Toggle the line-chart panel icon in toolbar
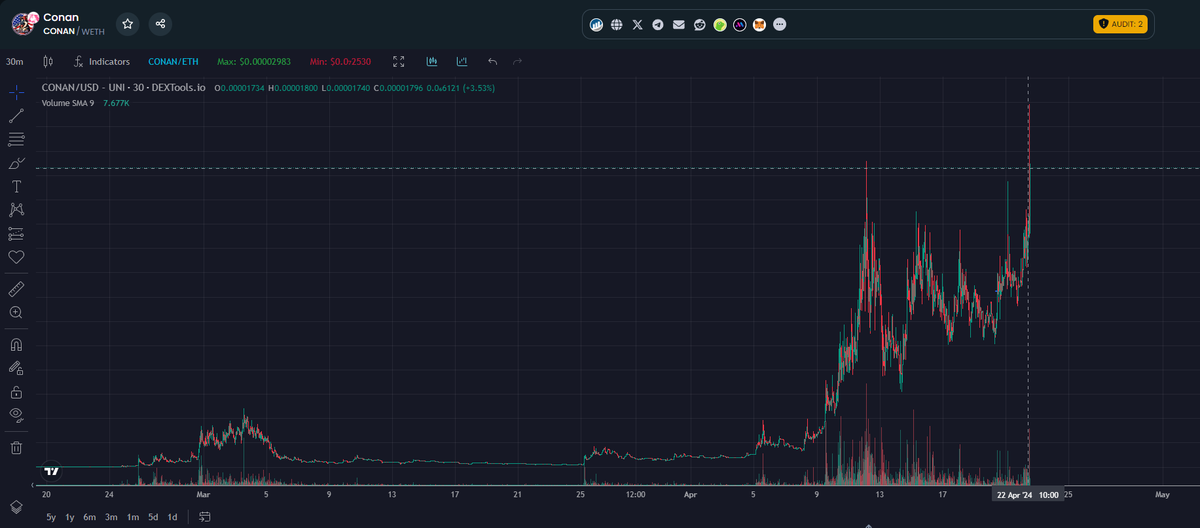 pyautogui.click(x=462, y=62)
